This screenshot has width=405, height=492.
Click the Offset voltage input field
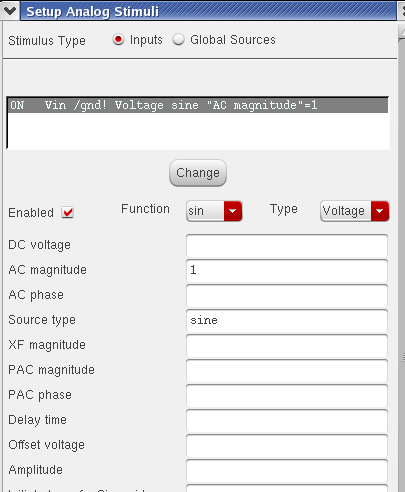(x=287, y=446)
